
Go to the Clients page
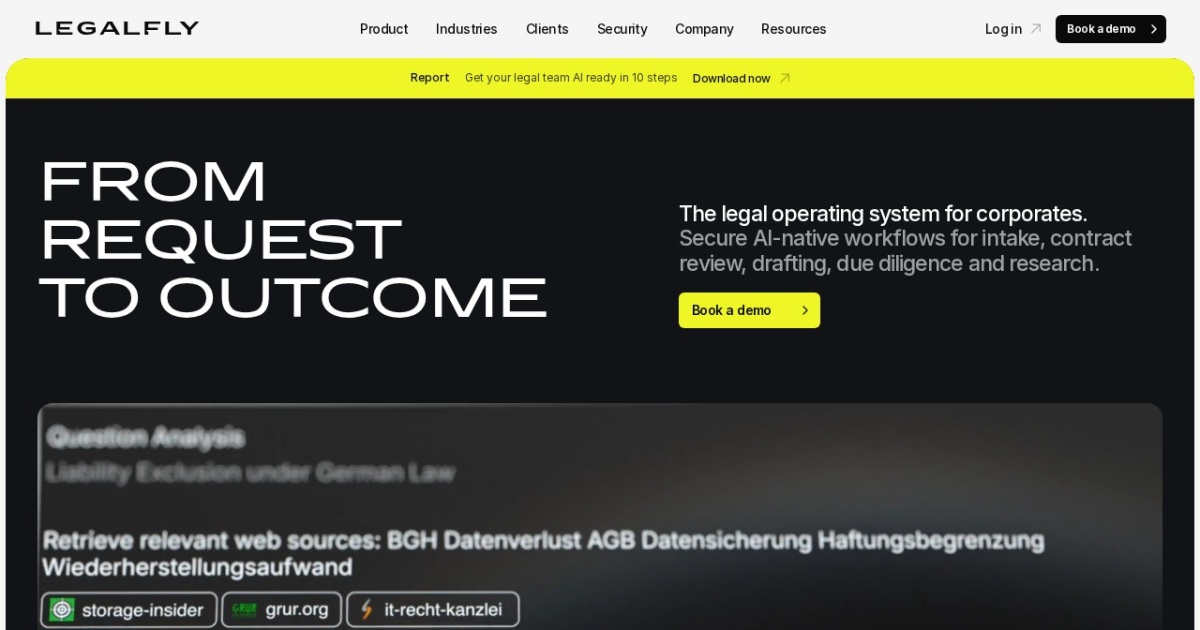(547, 29)
